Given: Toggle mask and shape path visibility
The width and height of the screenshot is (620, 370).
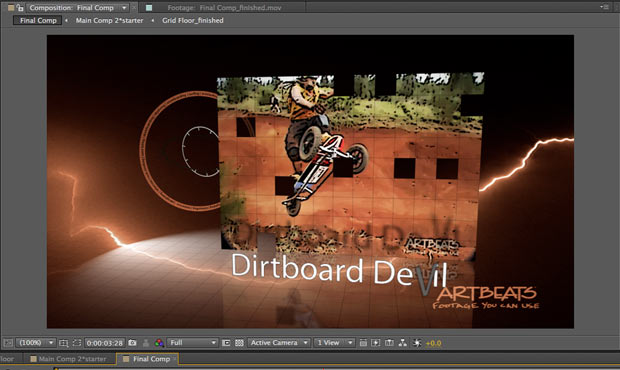Looking at the screenshot, I should 77,343.
